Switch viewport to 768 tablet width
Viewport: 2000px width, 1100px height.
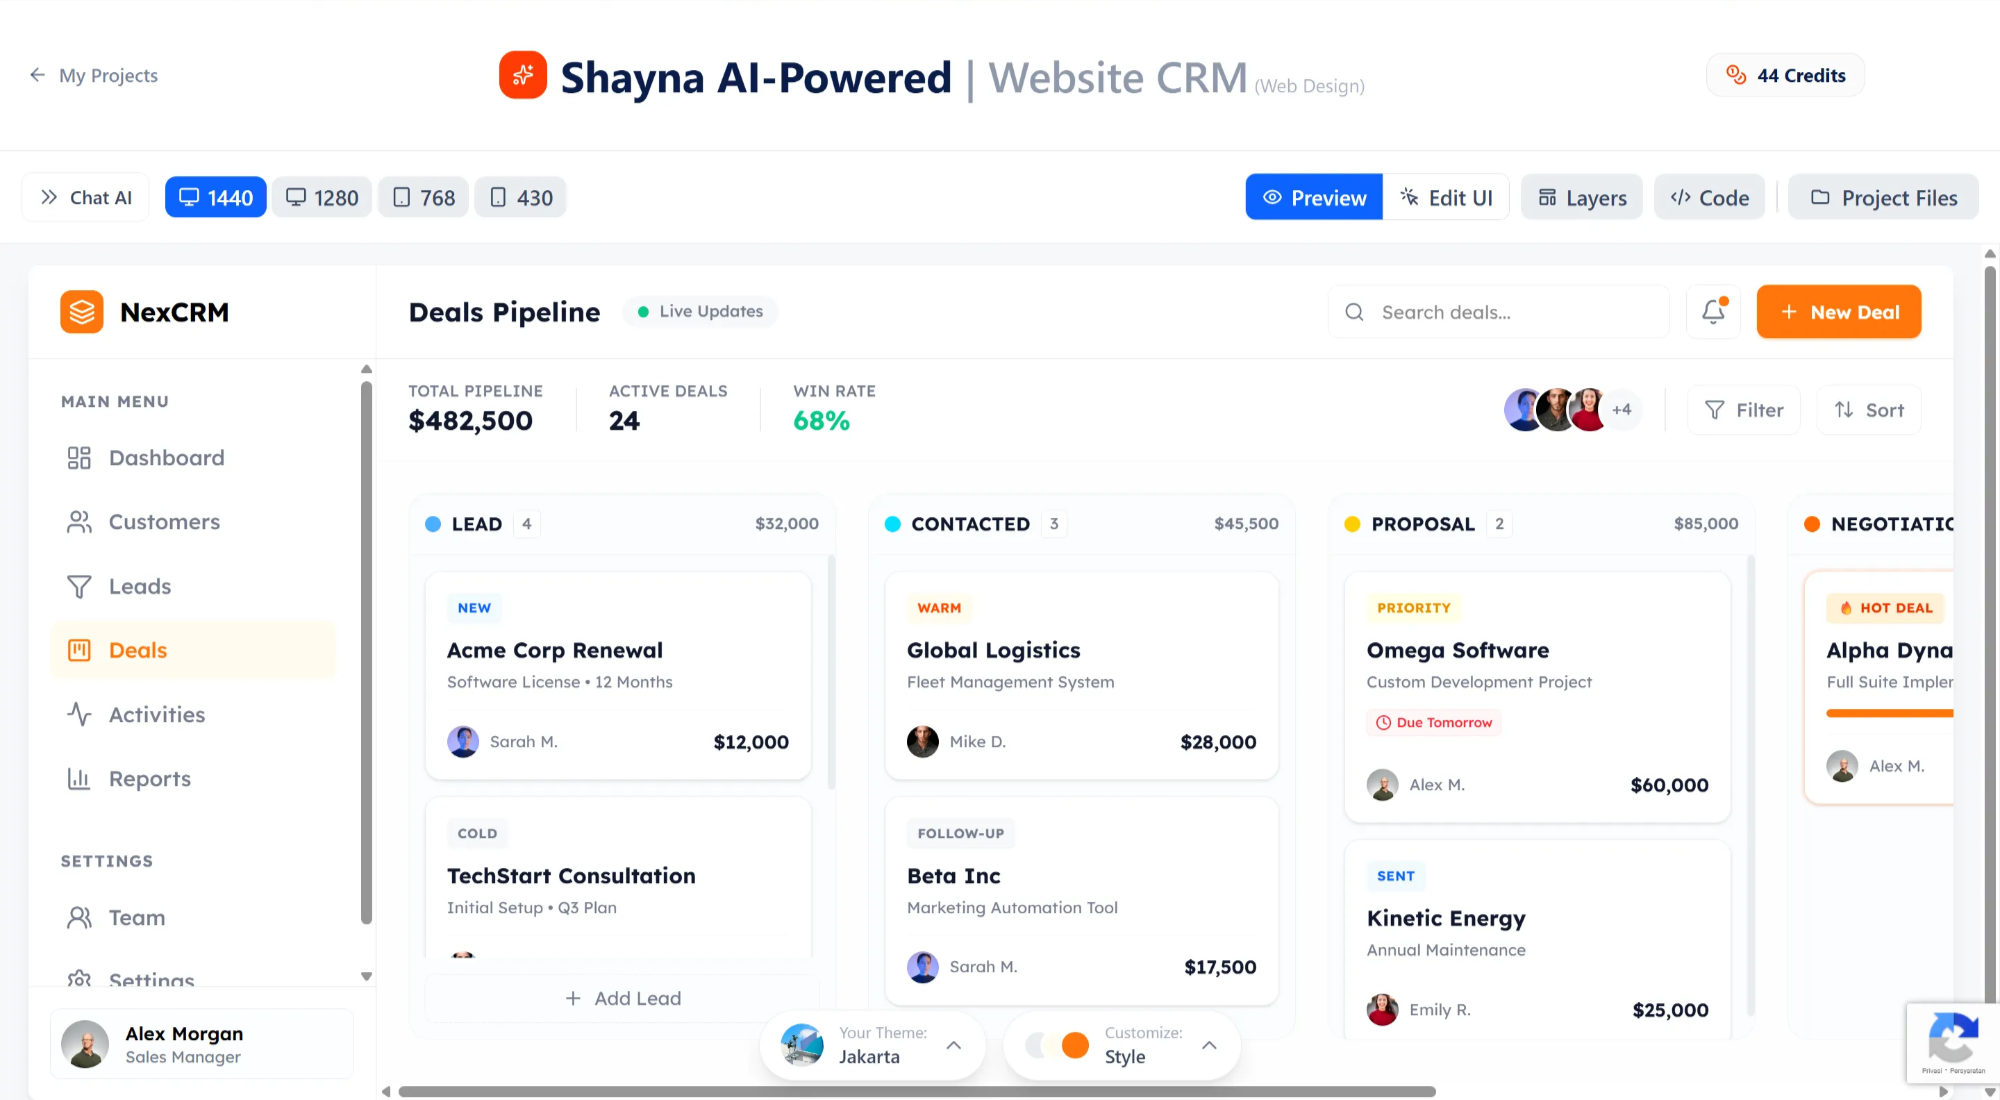click(424, 198)
